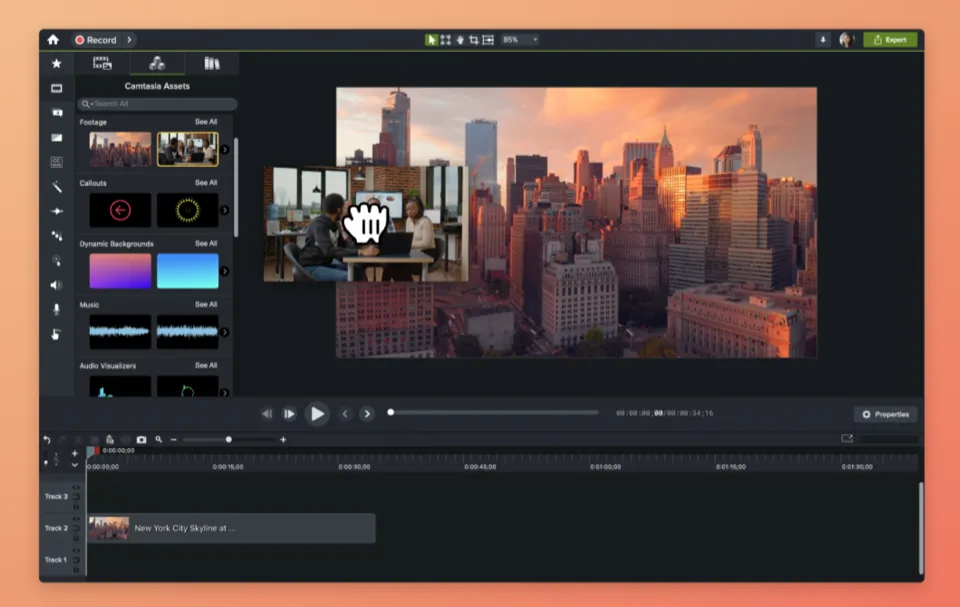
Task: Toggle Track 1 visibility eye
Action: (x=77, y=551)
